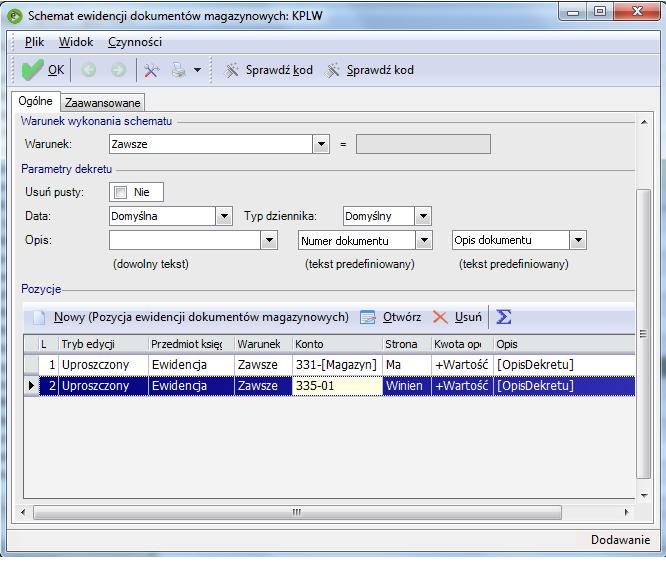Click the scroll down arrow on vertical scrollbar
This screenshot has width=666, height=579.
644,495
